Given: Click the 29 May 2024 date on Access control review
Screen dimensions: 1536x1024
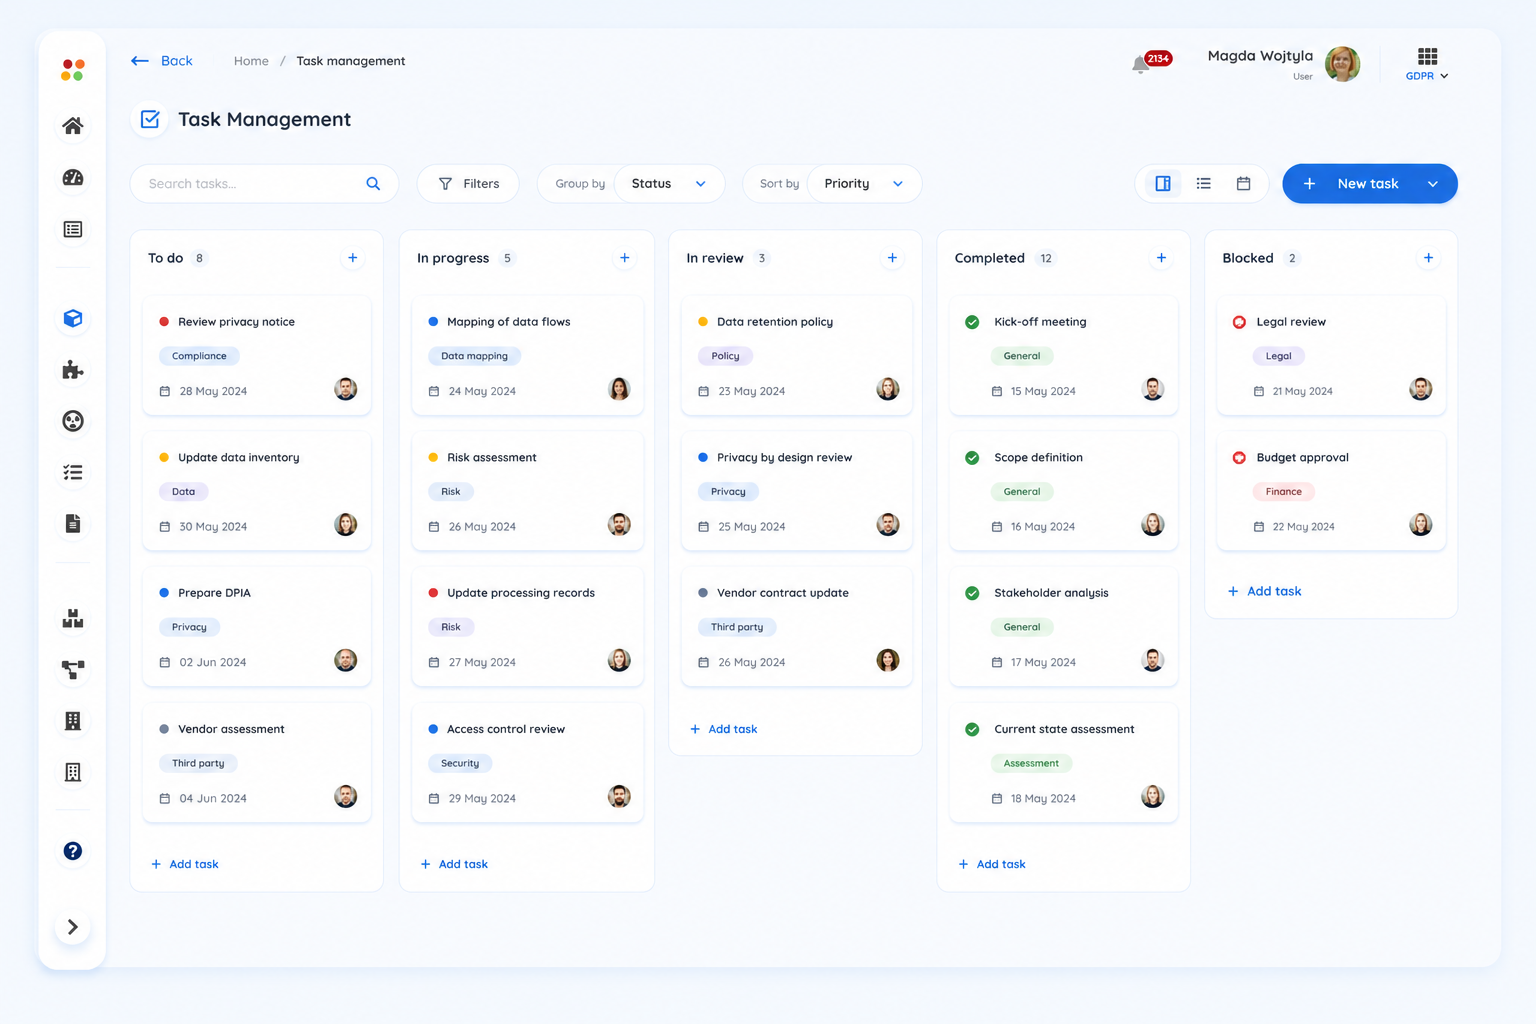Looking at the screenshot, I should 482,799.
